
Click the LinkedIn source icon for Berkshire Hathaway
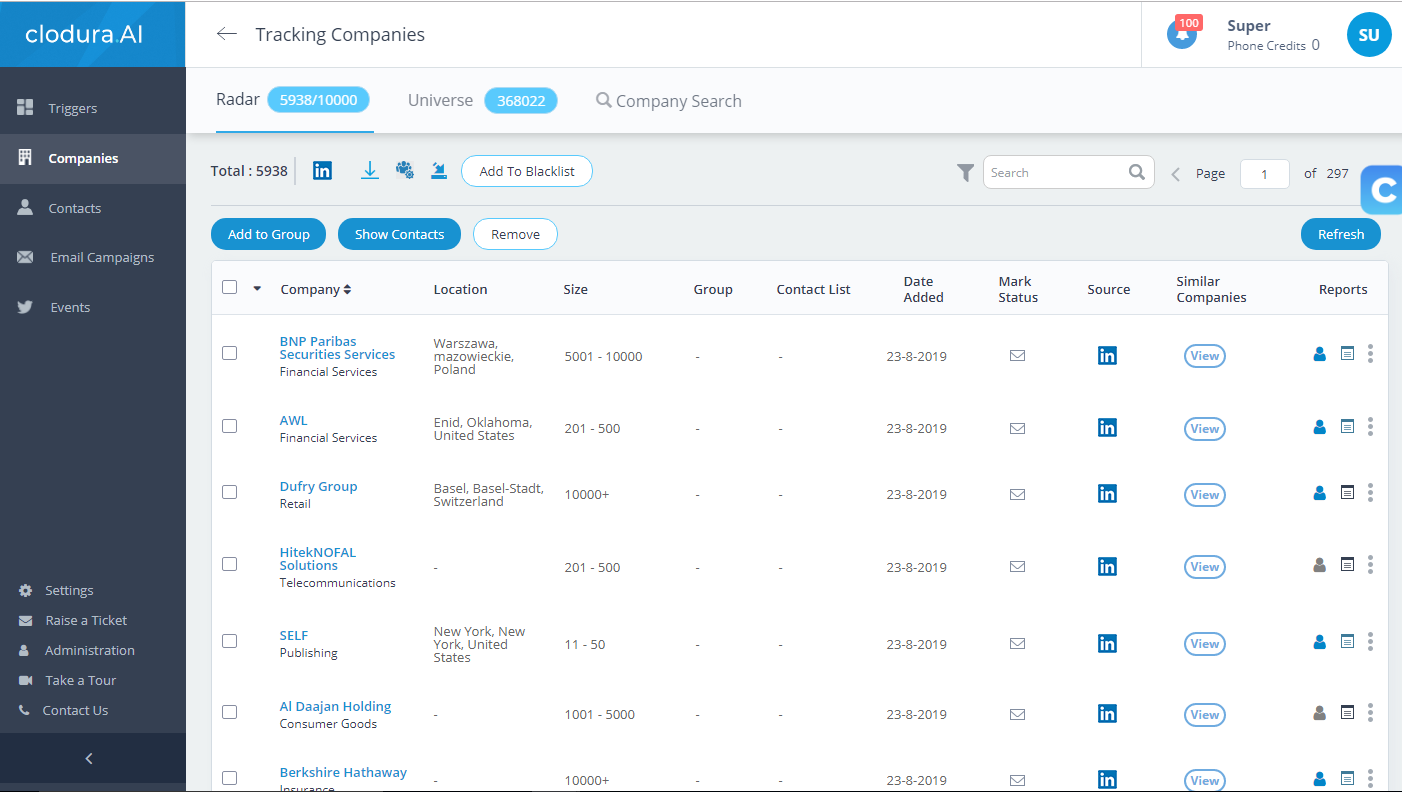[x=1107, y=780]
